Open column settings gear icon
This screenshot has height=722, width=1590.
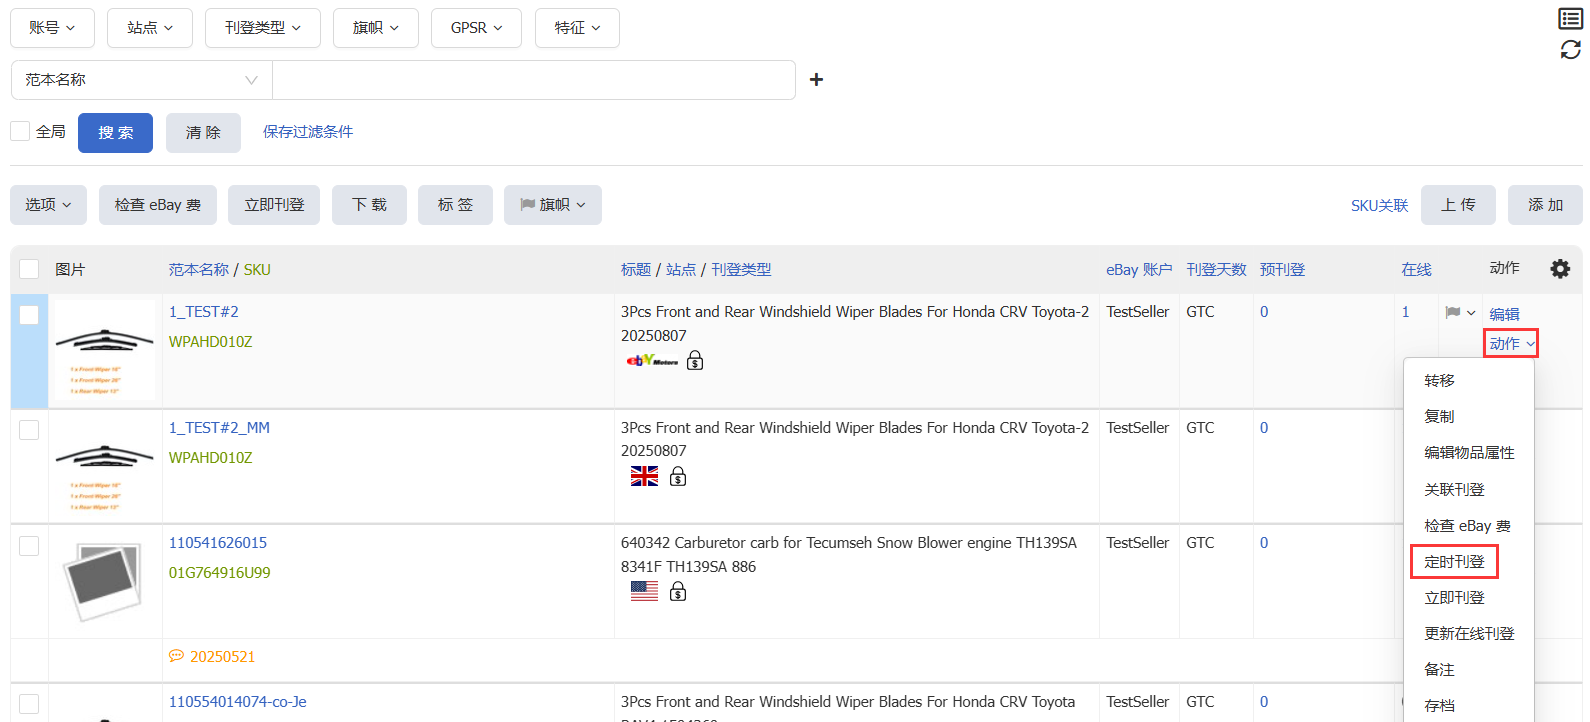point(1559,269)
